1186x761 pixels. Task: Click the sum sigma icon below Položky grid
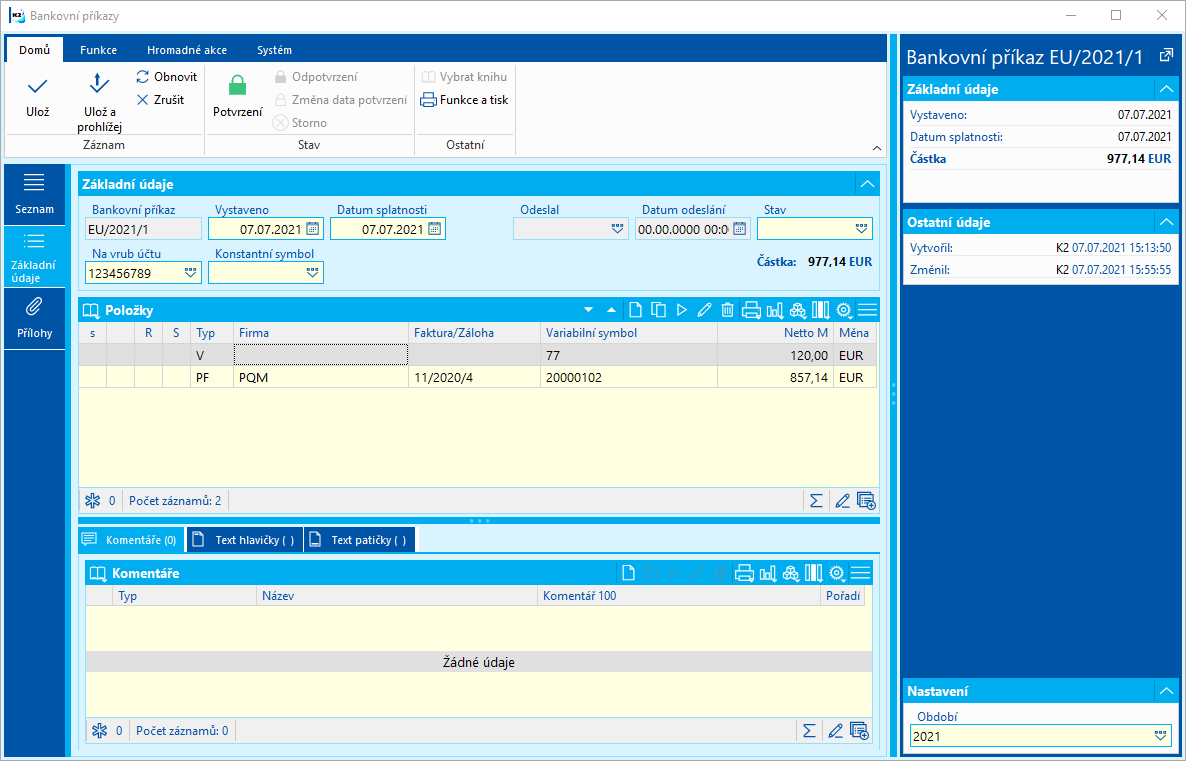click(815, 500)
